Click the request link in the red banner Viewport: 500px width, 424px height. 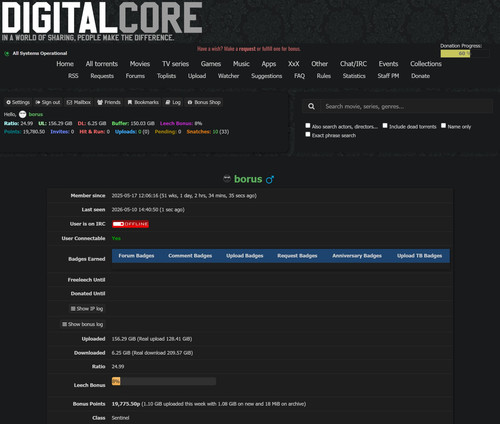(x=247, y=49)
